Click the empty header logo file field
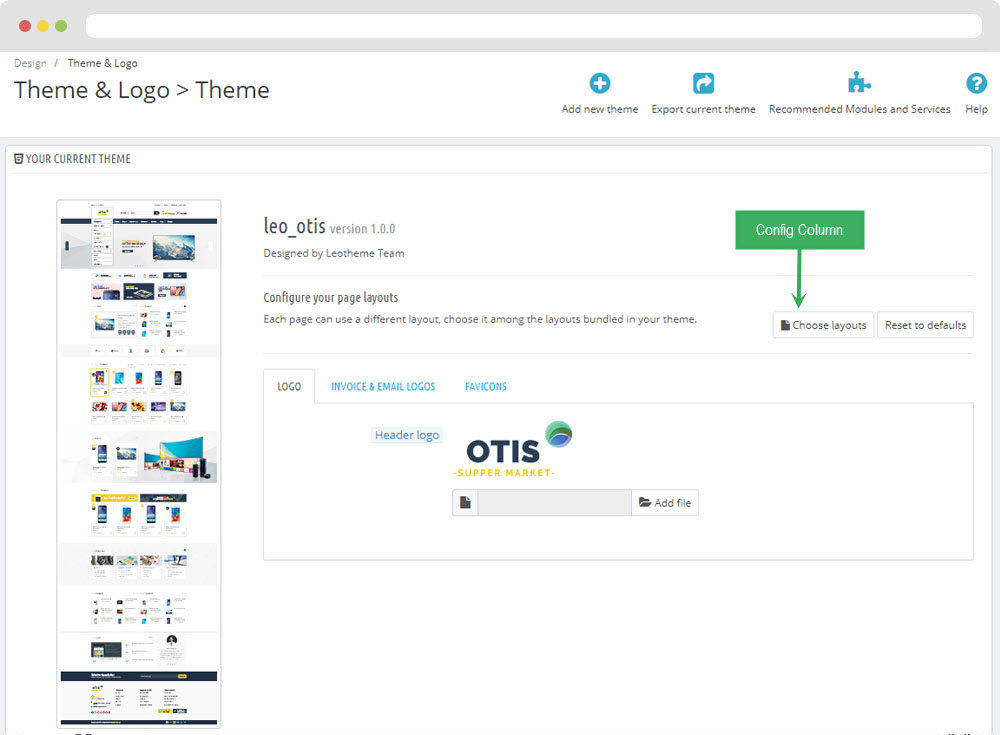 (x=554, y=503)
